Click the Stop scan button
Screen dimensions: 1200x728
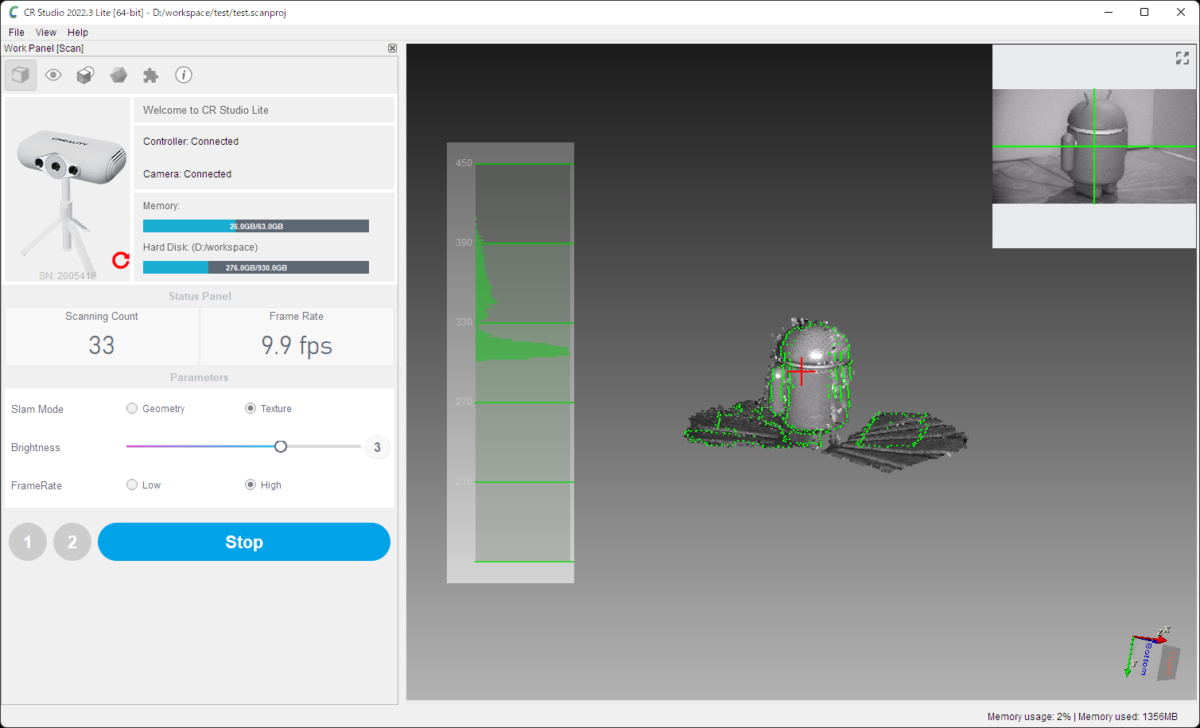[x=244, y=542]
